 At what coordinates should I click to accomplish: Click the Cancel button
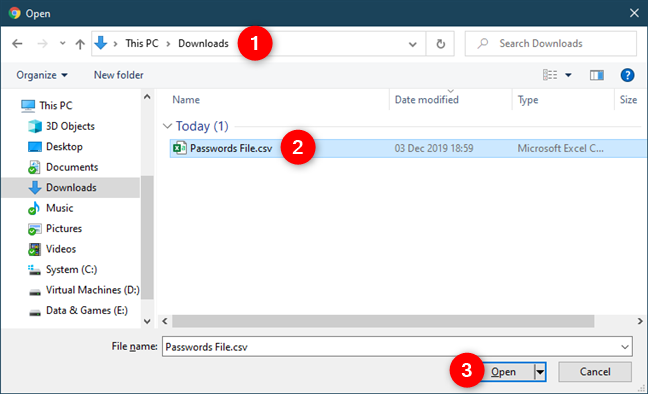595,372
